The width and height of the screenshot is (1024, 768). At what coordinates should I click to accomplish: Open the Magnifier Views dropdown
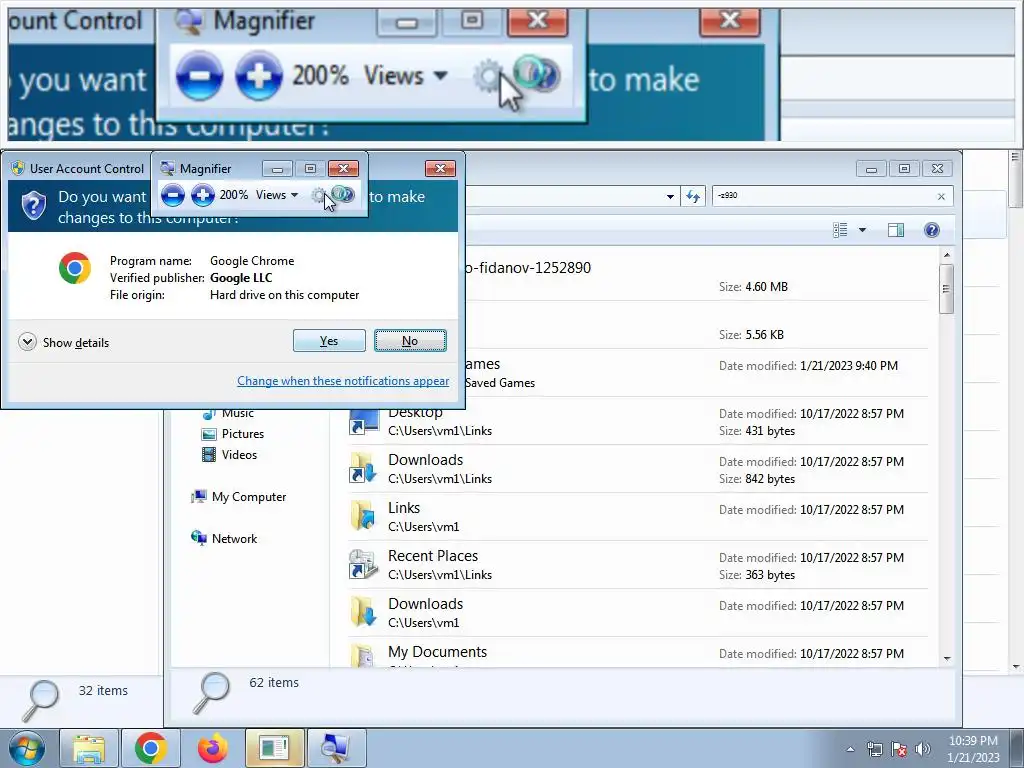[x=277, y=195]
